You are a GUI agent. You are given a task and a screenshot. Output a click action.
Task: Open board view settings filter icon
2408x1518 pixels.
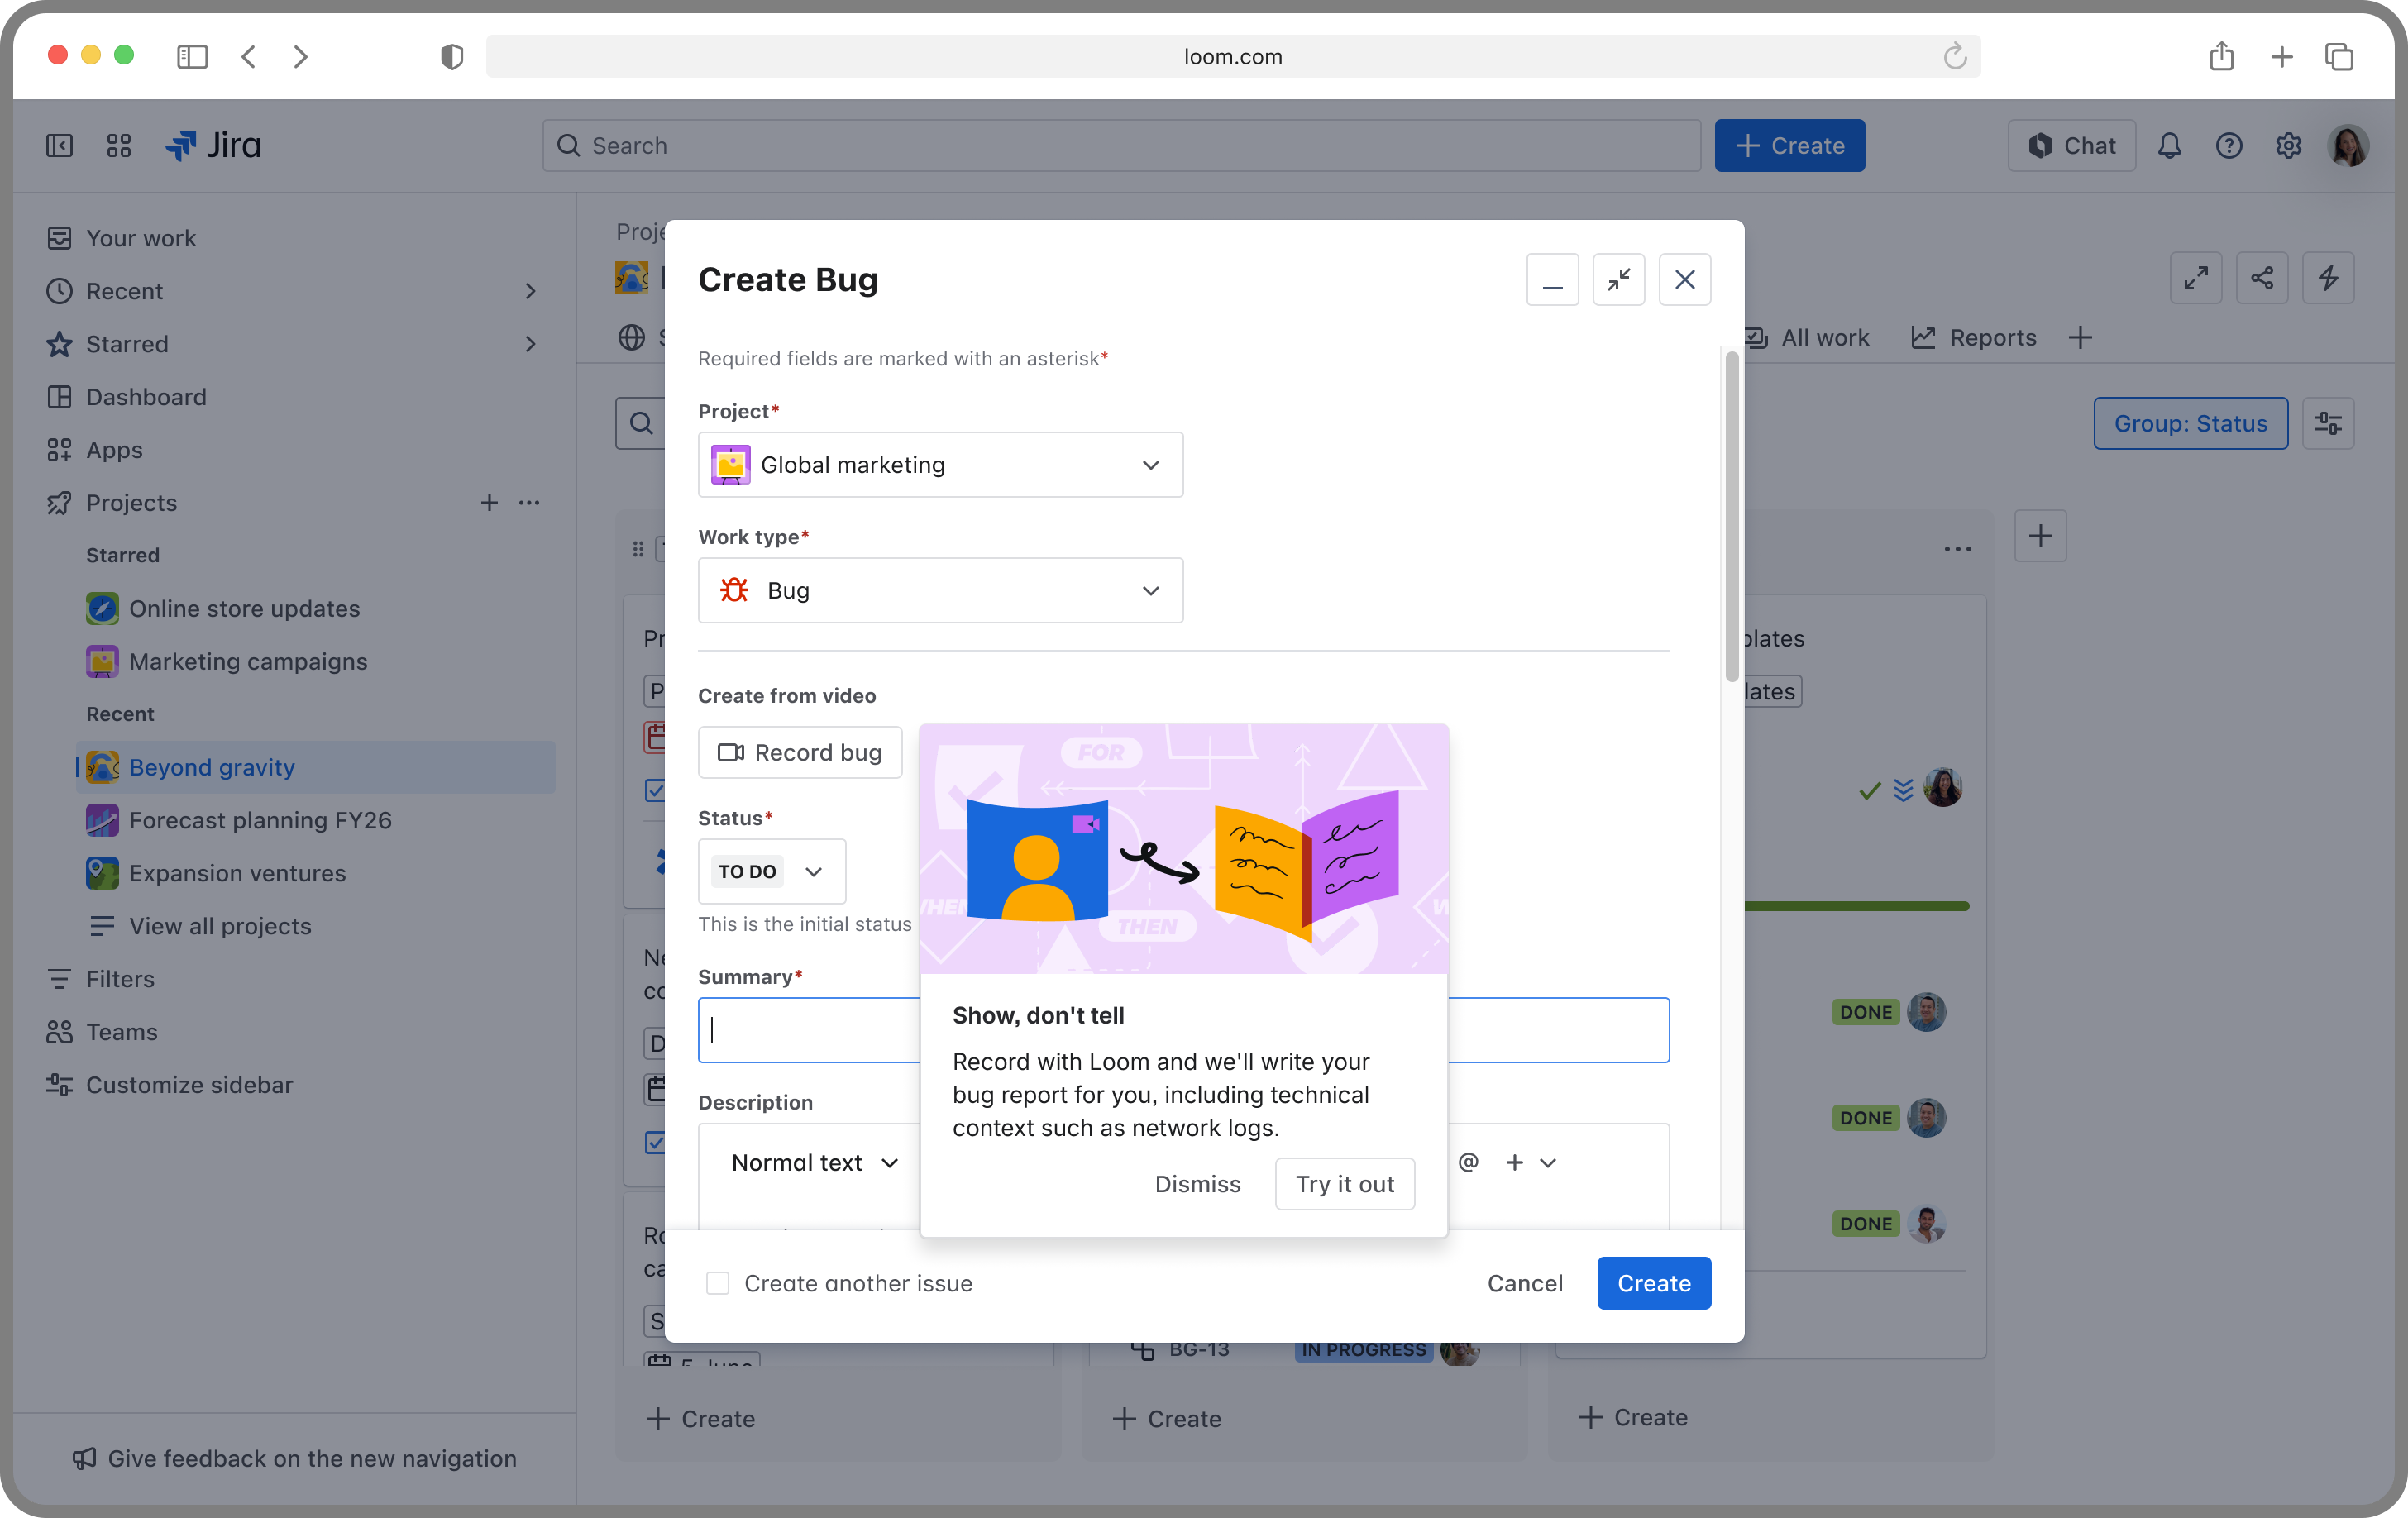pyautogui.click(x=2329, y=423)
